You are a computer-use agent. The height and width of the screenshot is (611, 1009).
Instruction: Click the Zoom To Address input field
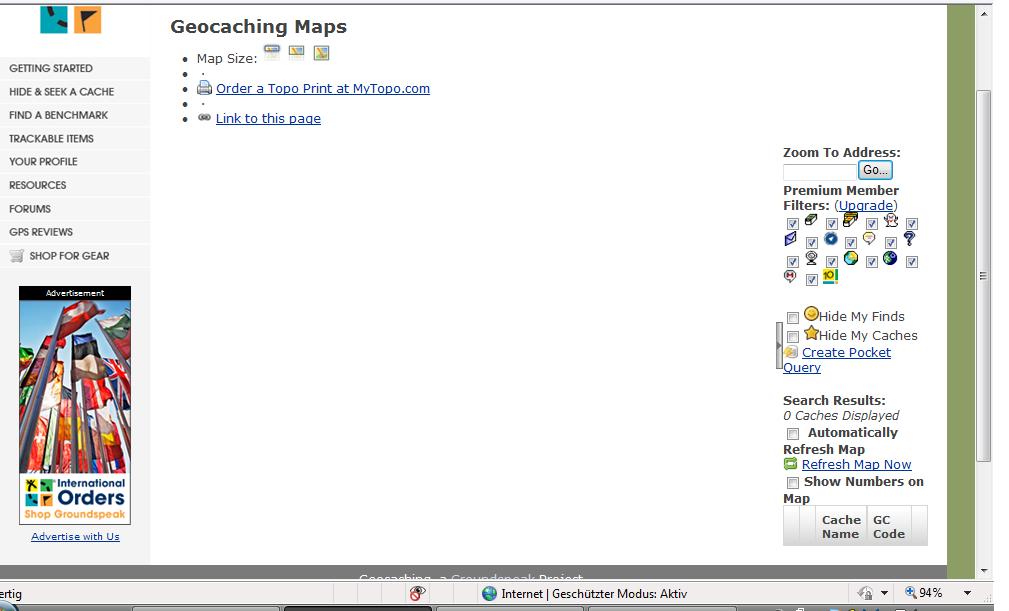pos(820,172)
